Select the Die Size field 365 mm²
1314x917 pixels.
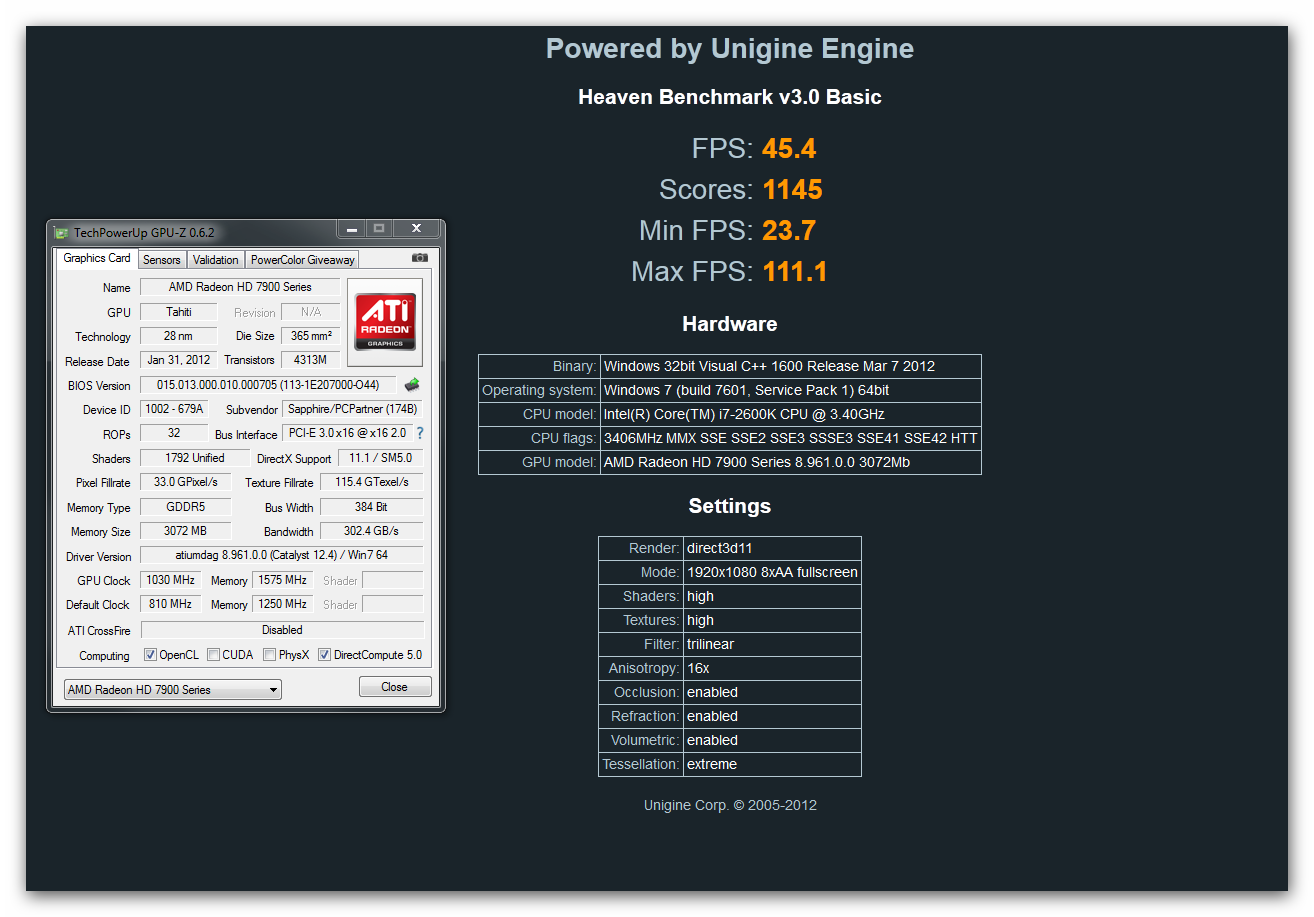311,336
